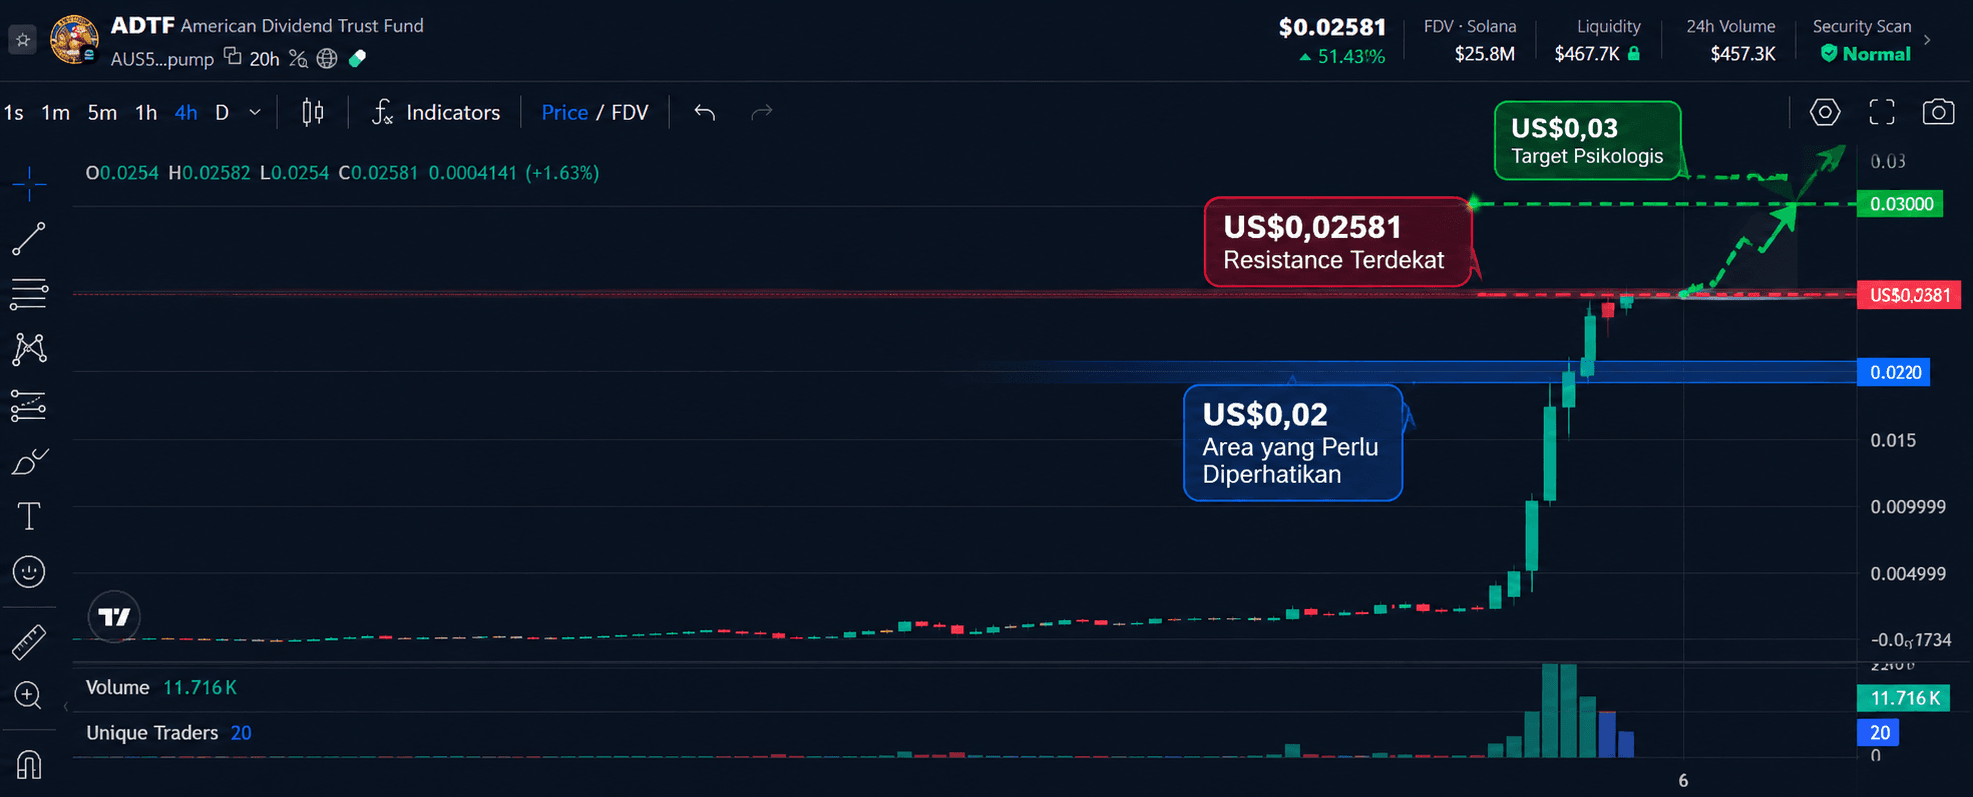This screenshot has height=797, width=1973.
Task: Select the brush drawing tool
Action: (x=29, y=462)
